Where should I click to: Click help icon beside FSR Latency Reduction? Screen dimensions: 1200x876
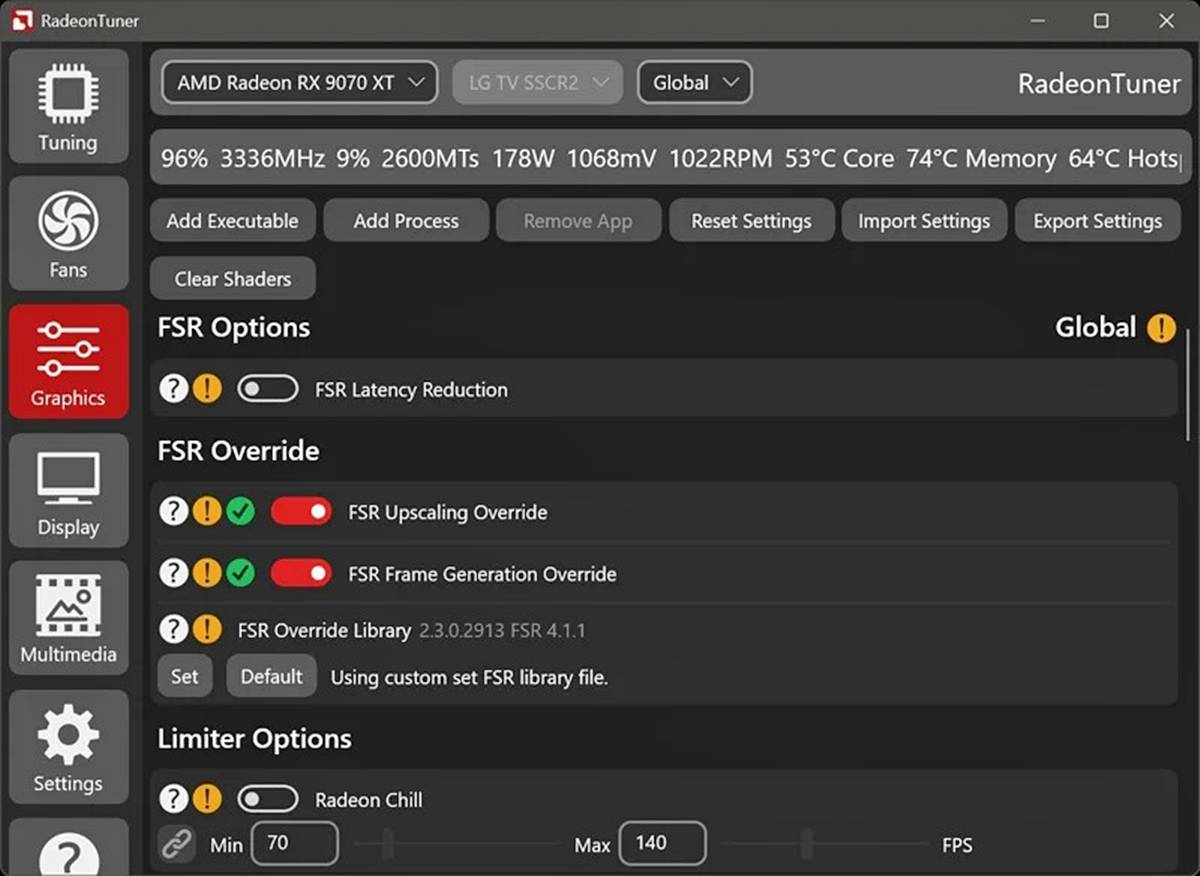click(x=174, y=389)
